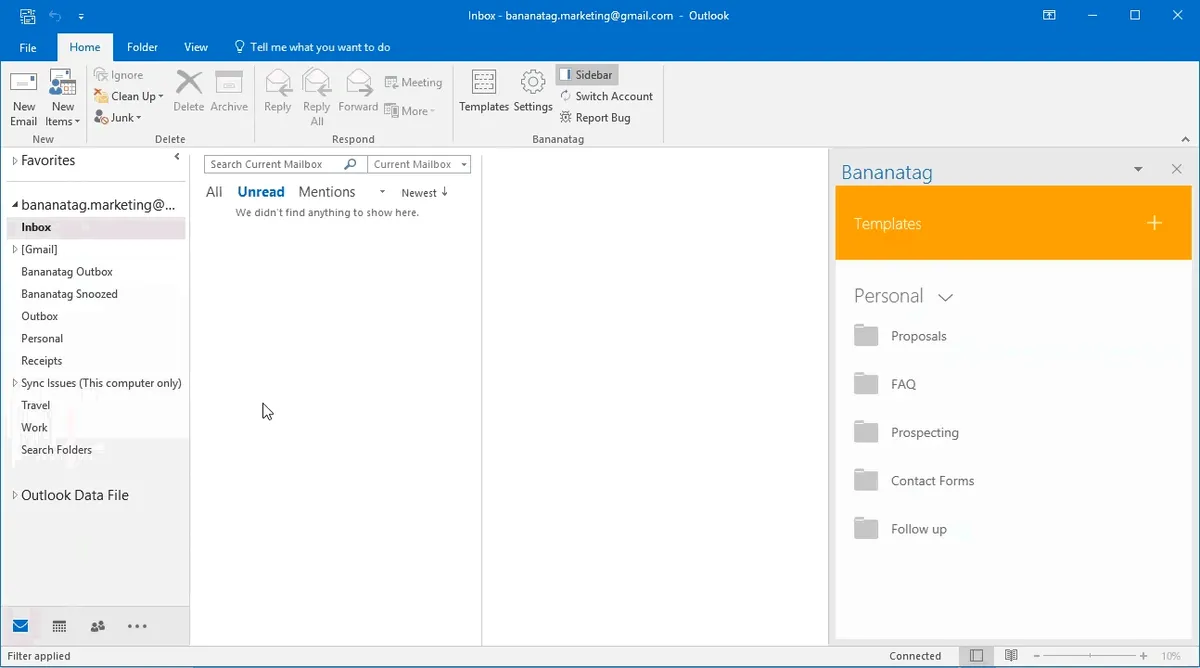The width and height of the screenshot is (1200, 668).
Task: Open more navigation options ellipsis
Action: 137,626
